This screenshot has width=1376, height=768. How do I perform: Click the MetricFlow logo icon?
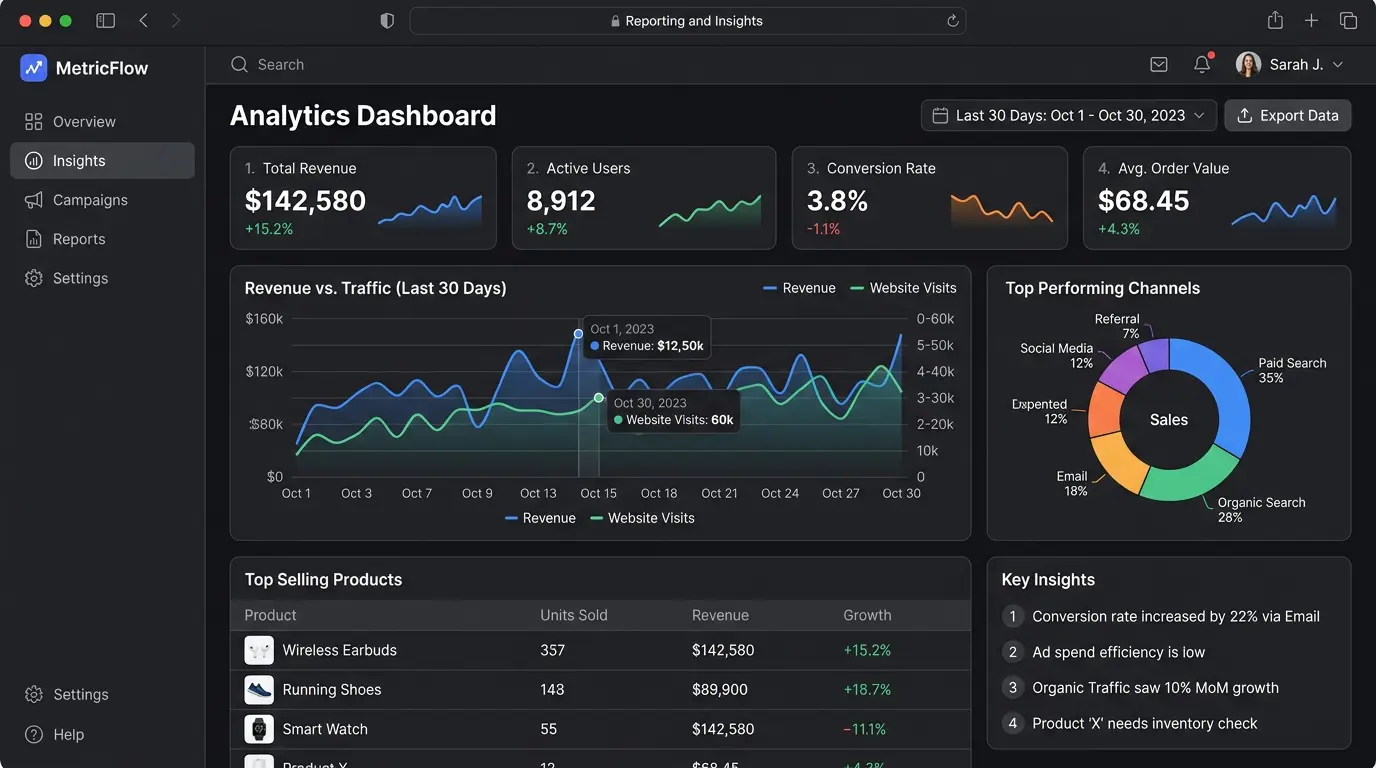click(34, 68)
